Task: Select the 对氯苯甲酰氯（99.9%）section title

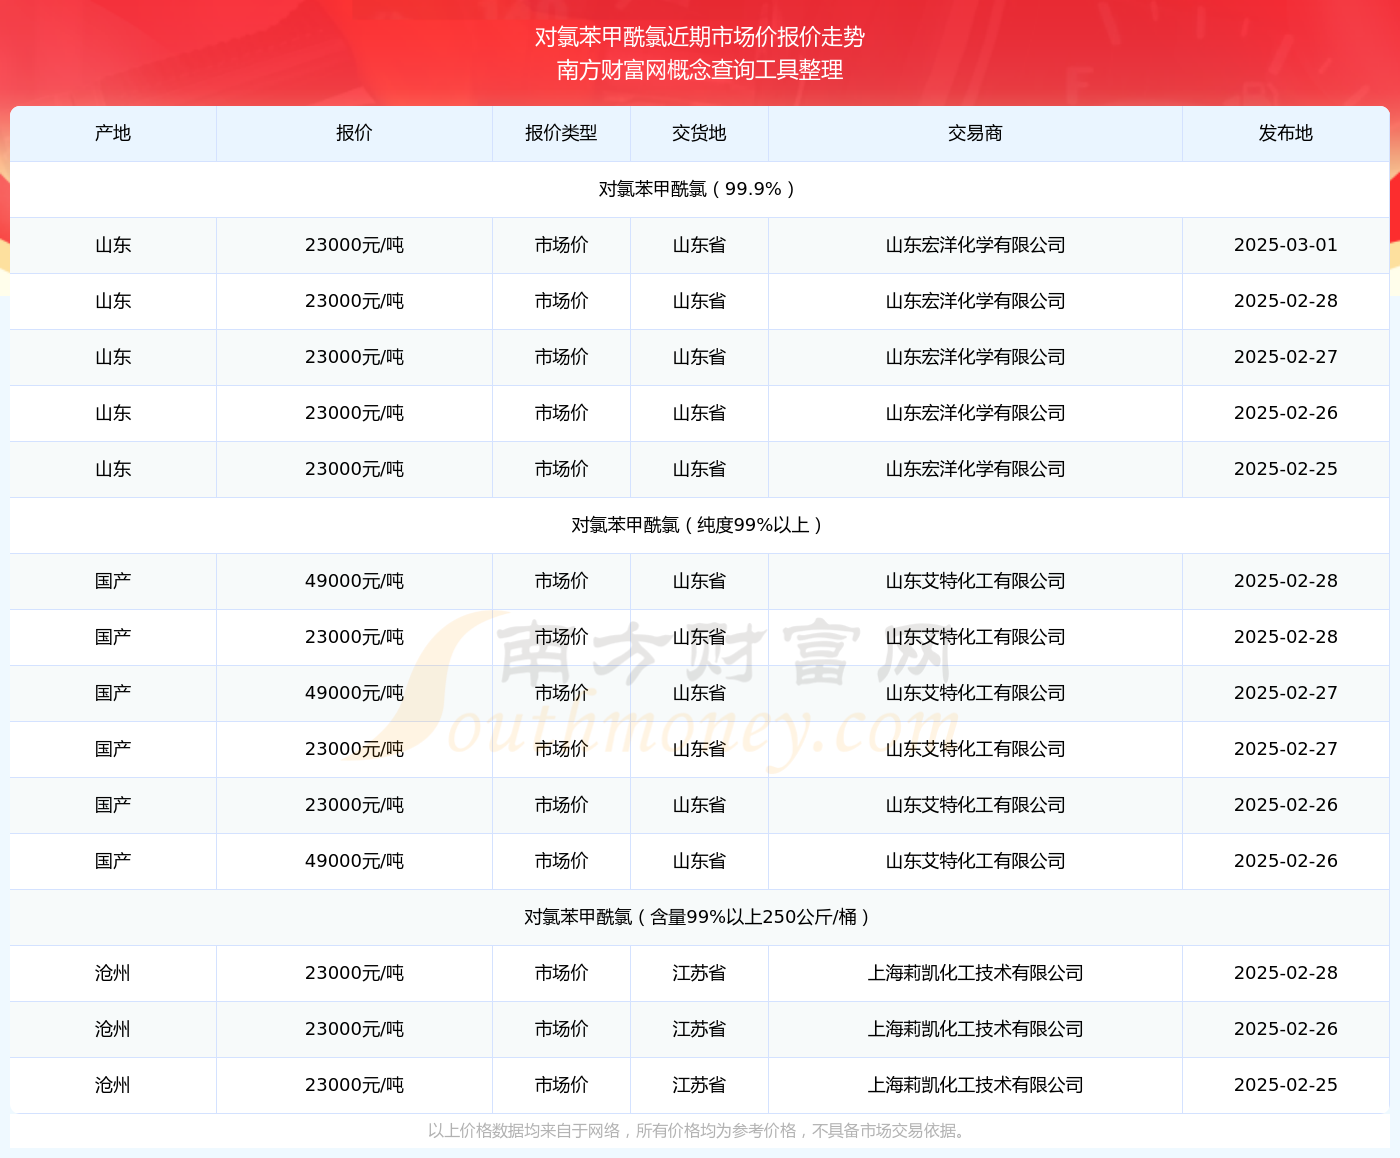Action: (x=699, y=189)
